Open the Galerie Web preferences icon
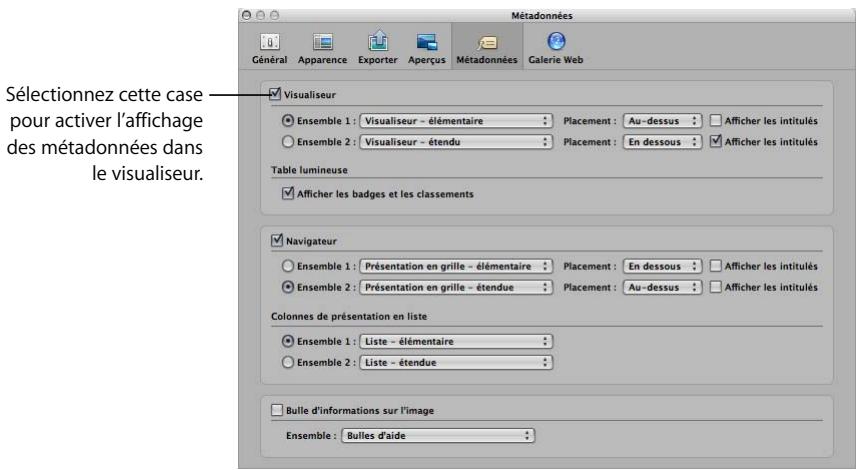 (556, 48)
